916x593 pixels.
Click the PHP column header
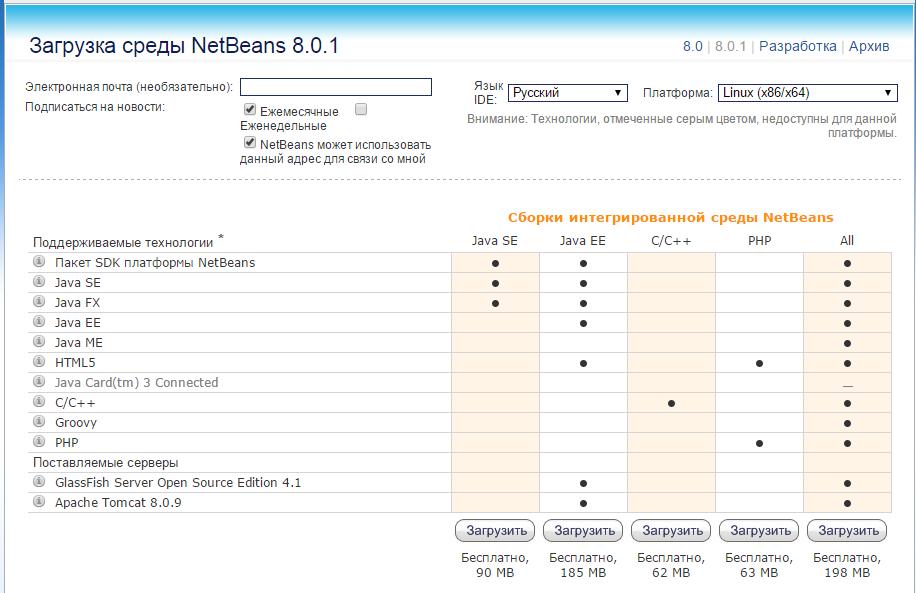click(x=759, y=241)
